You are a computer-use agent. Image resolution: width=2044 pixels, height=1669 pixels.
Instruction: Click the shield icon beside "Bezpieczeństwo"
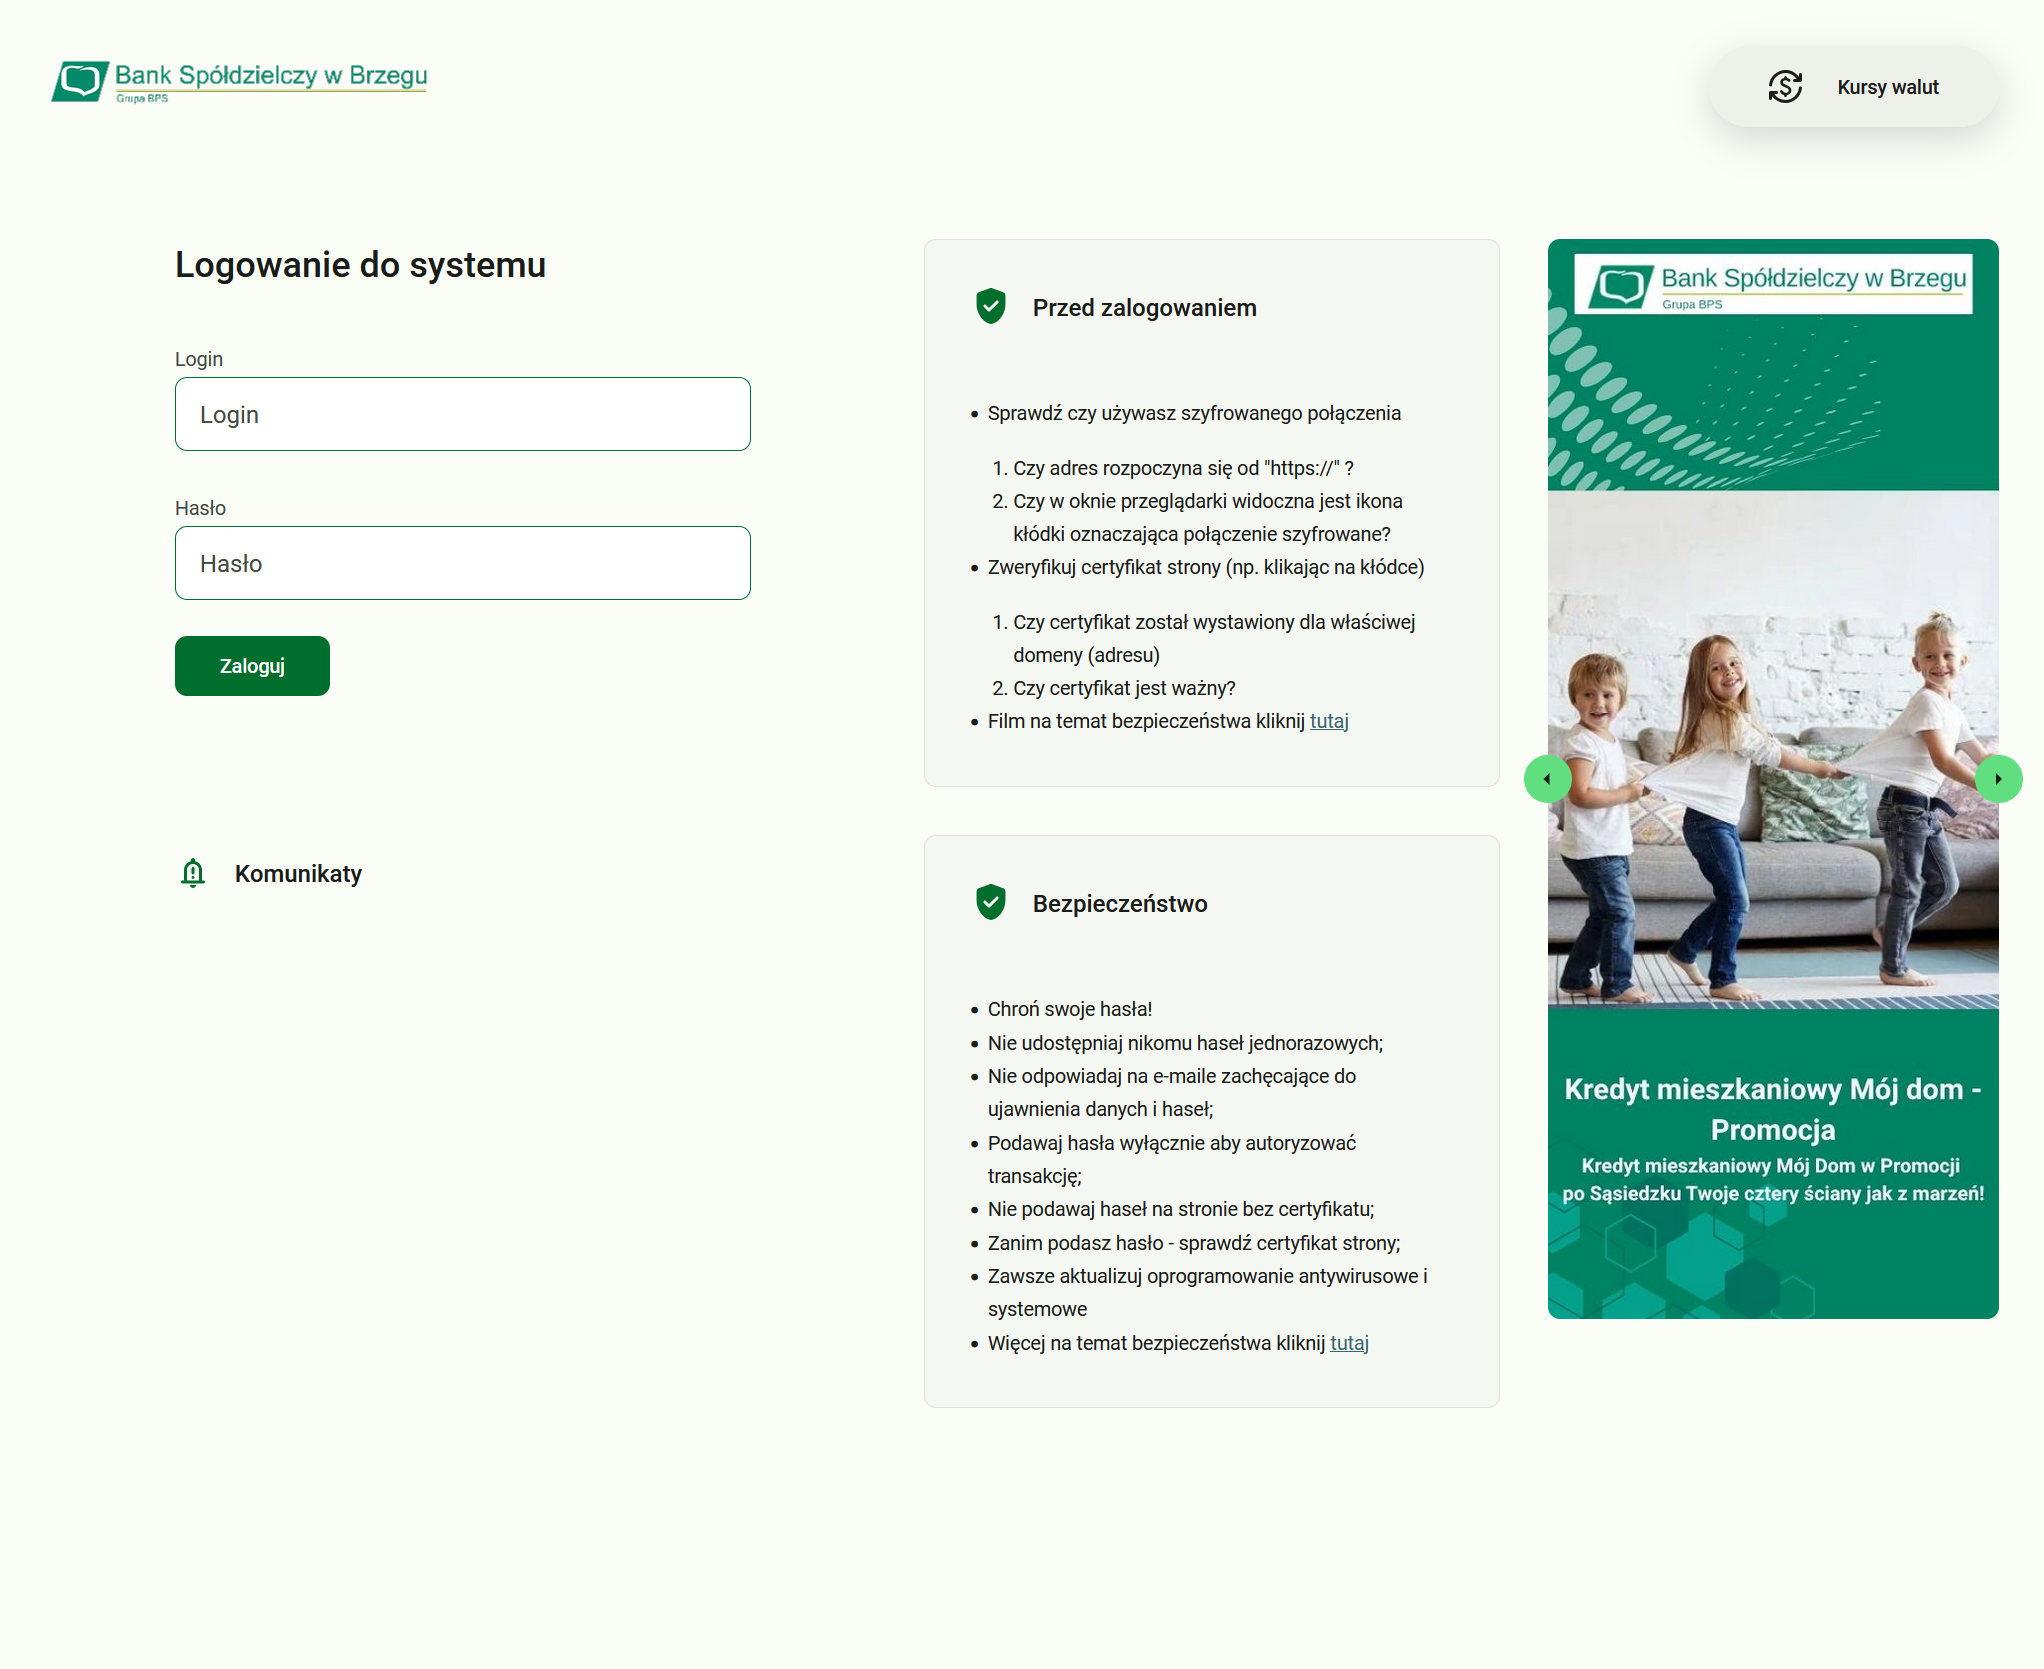(990, 902)
